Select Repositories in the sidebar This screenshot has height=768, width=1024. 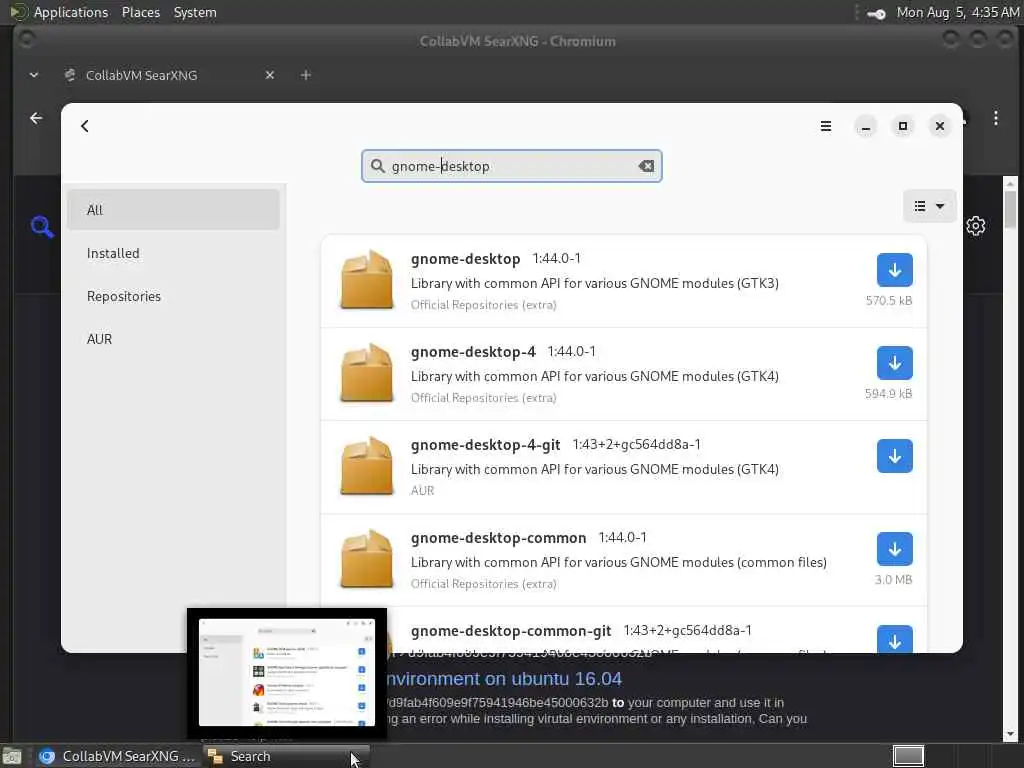pos(173,296)
